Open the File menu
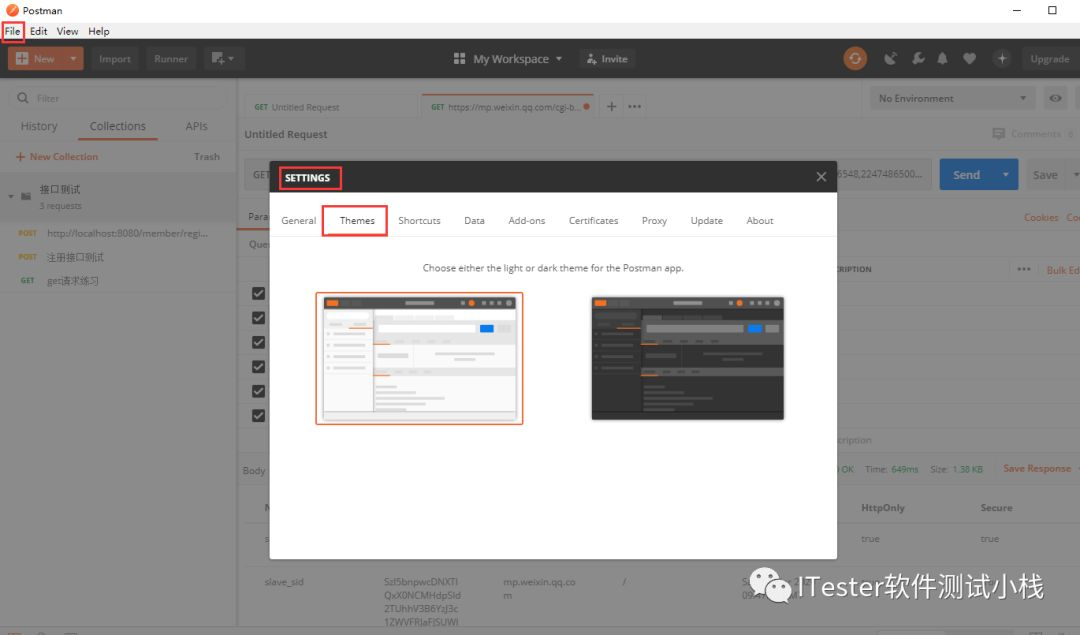 12,31
